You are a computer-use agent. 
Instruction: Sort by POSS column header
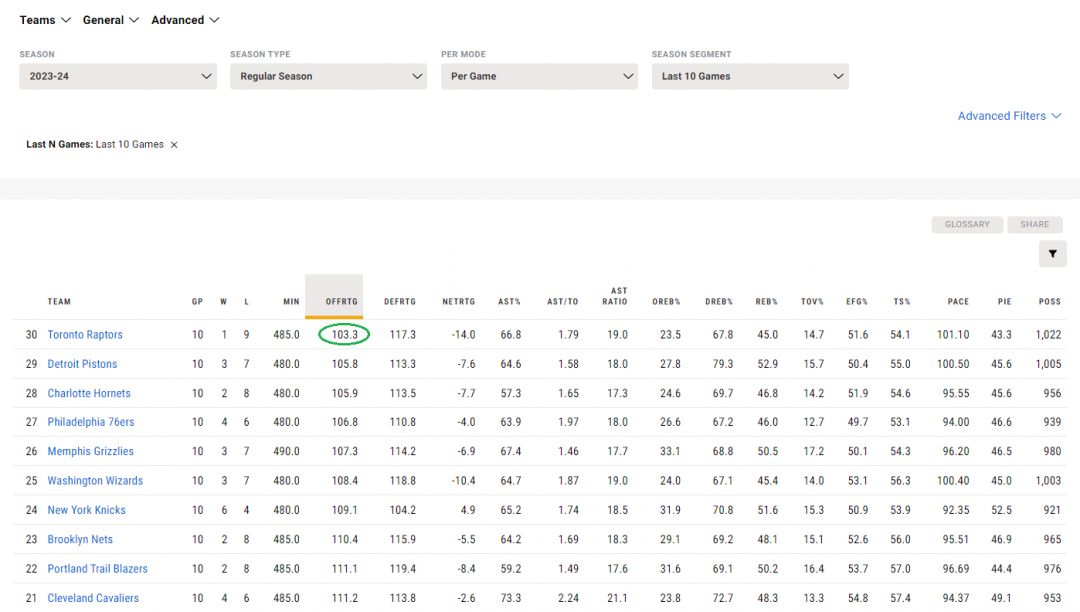[1050, 302]
